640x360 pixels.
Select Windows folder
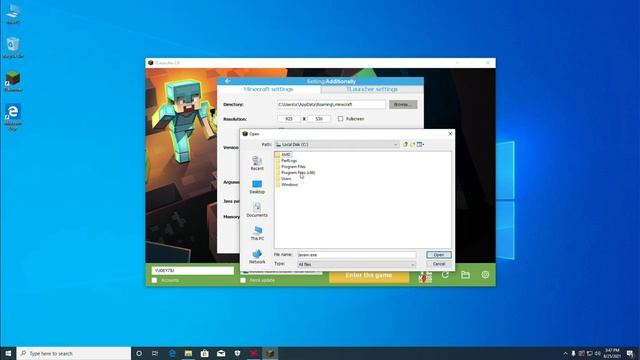[x=287, y=184]
